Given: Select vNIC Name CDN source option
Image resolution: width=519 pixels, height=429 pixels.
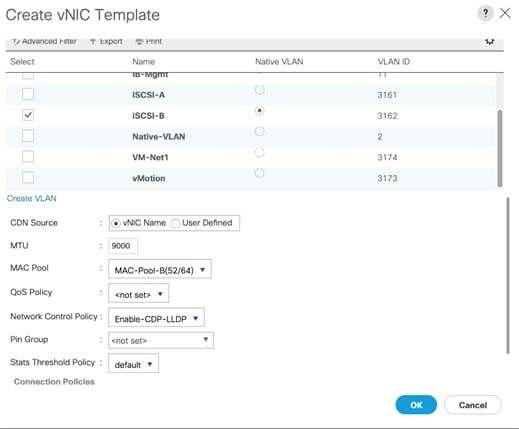Looking at the screenshot, I should point(116,223).
